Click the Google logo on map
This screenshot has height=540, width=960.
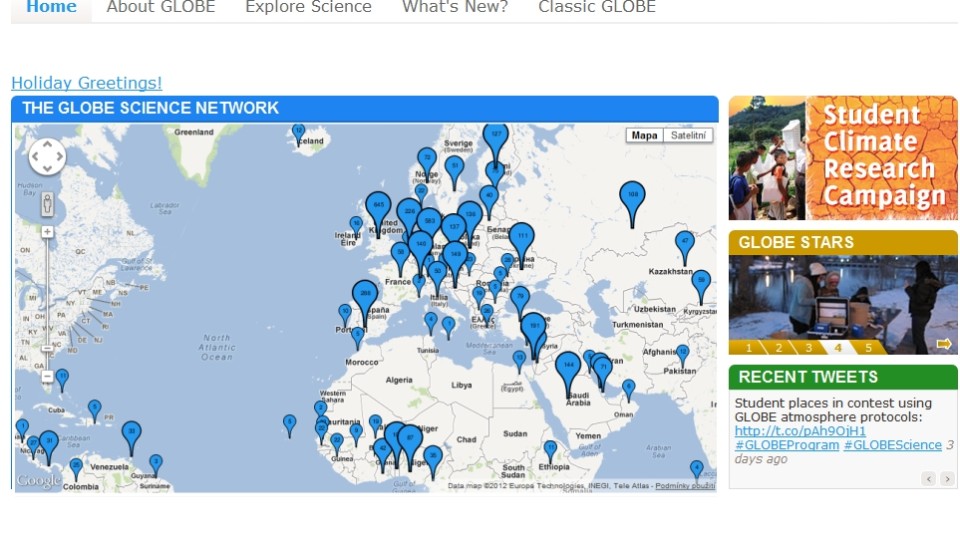pyautogui.click(x=39, y=481)
